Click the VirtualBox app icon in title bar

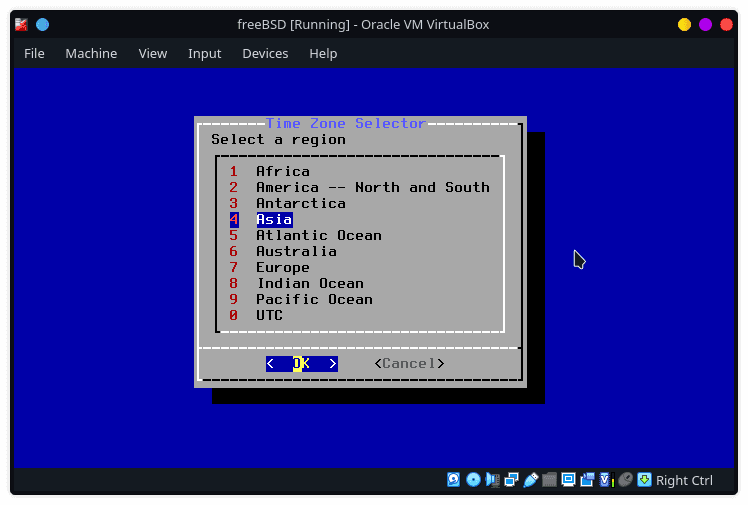(21, 24)
